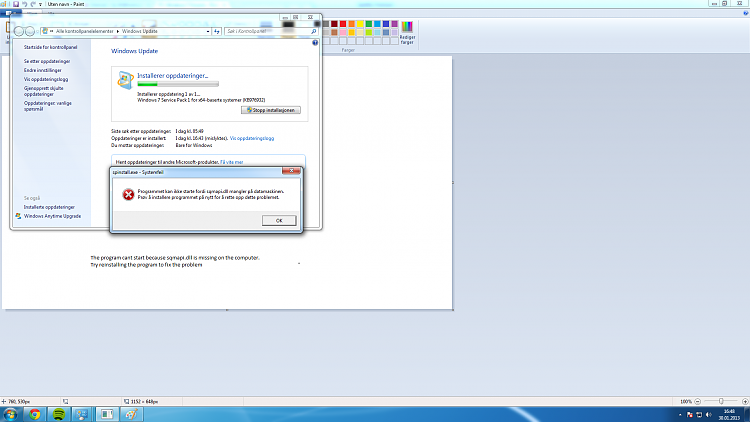Viewport: 750px width, 422px height.
Task: Click the Undo arrow in Paint's title bar
Action: pyautogui.click(x=24, y=4)
